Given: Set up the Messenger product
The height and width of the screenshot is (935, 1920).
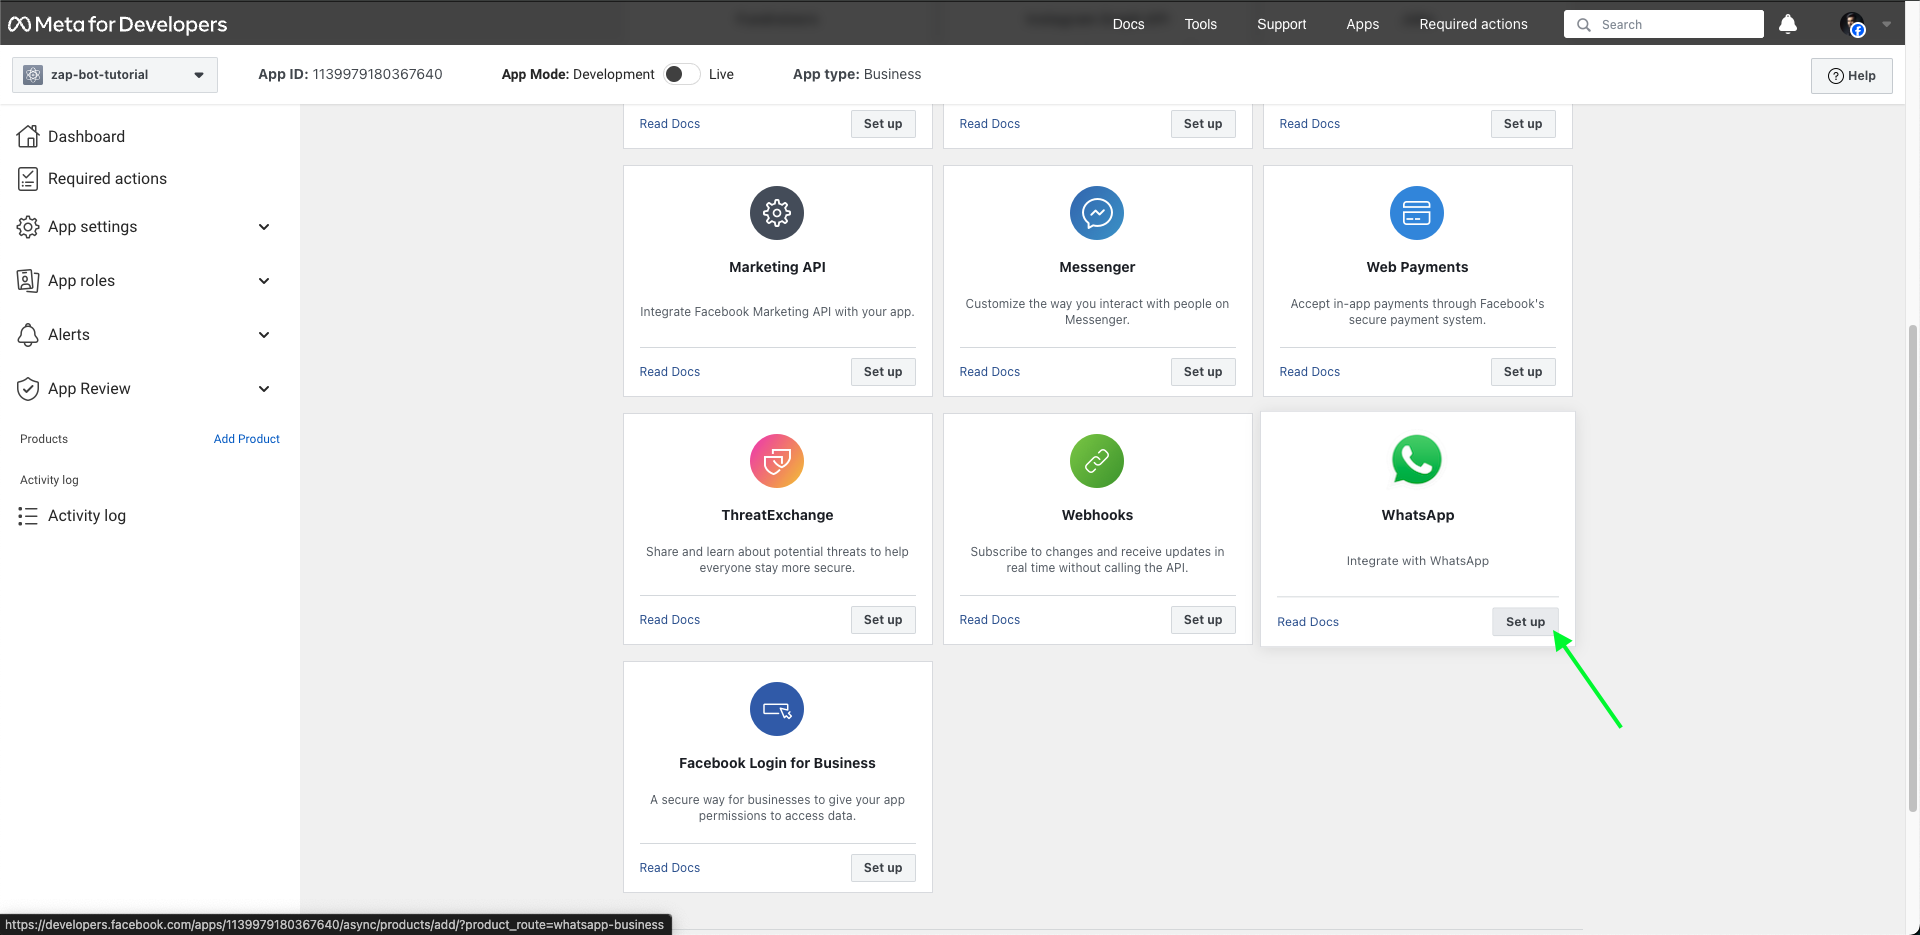Looking at the screenshot, I should [1203, 372].
